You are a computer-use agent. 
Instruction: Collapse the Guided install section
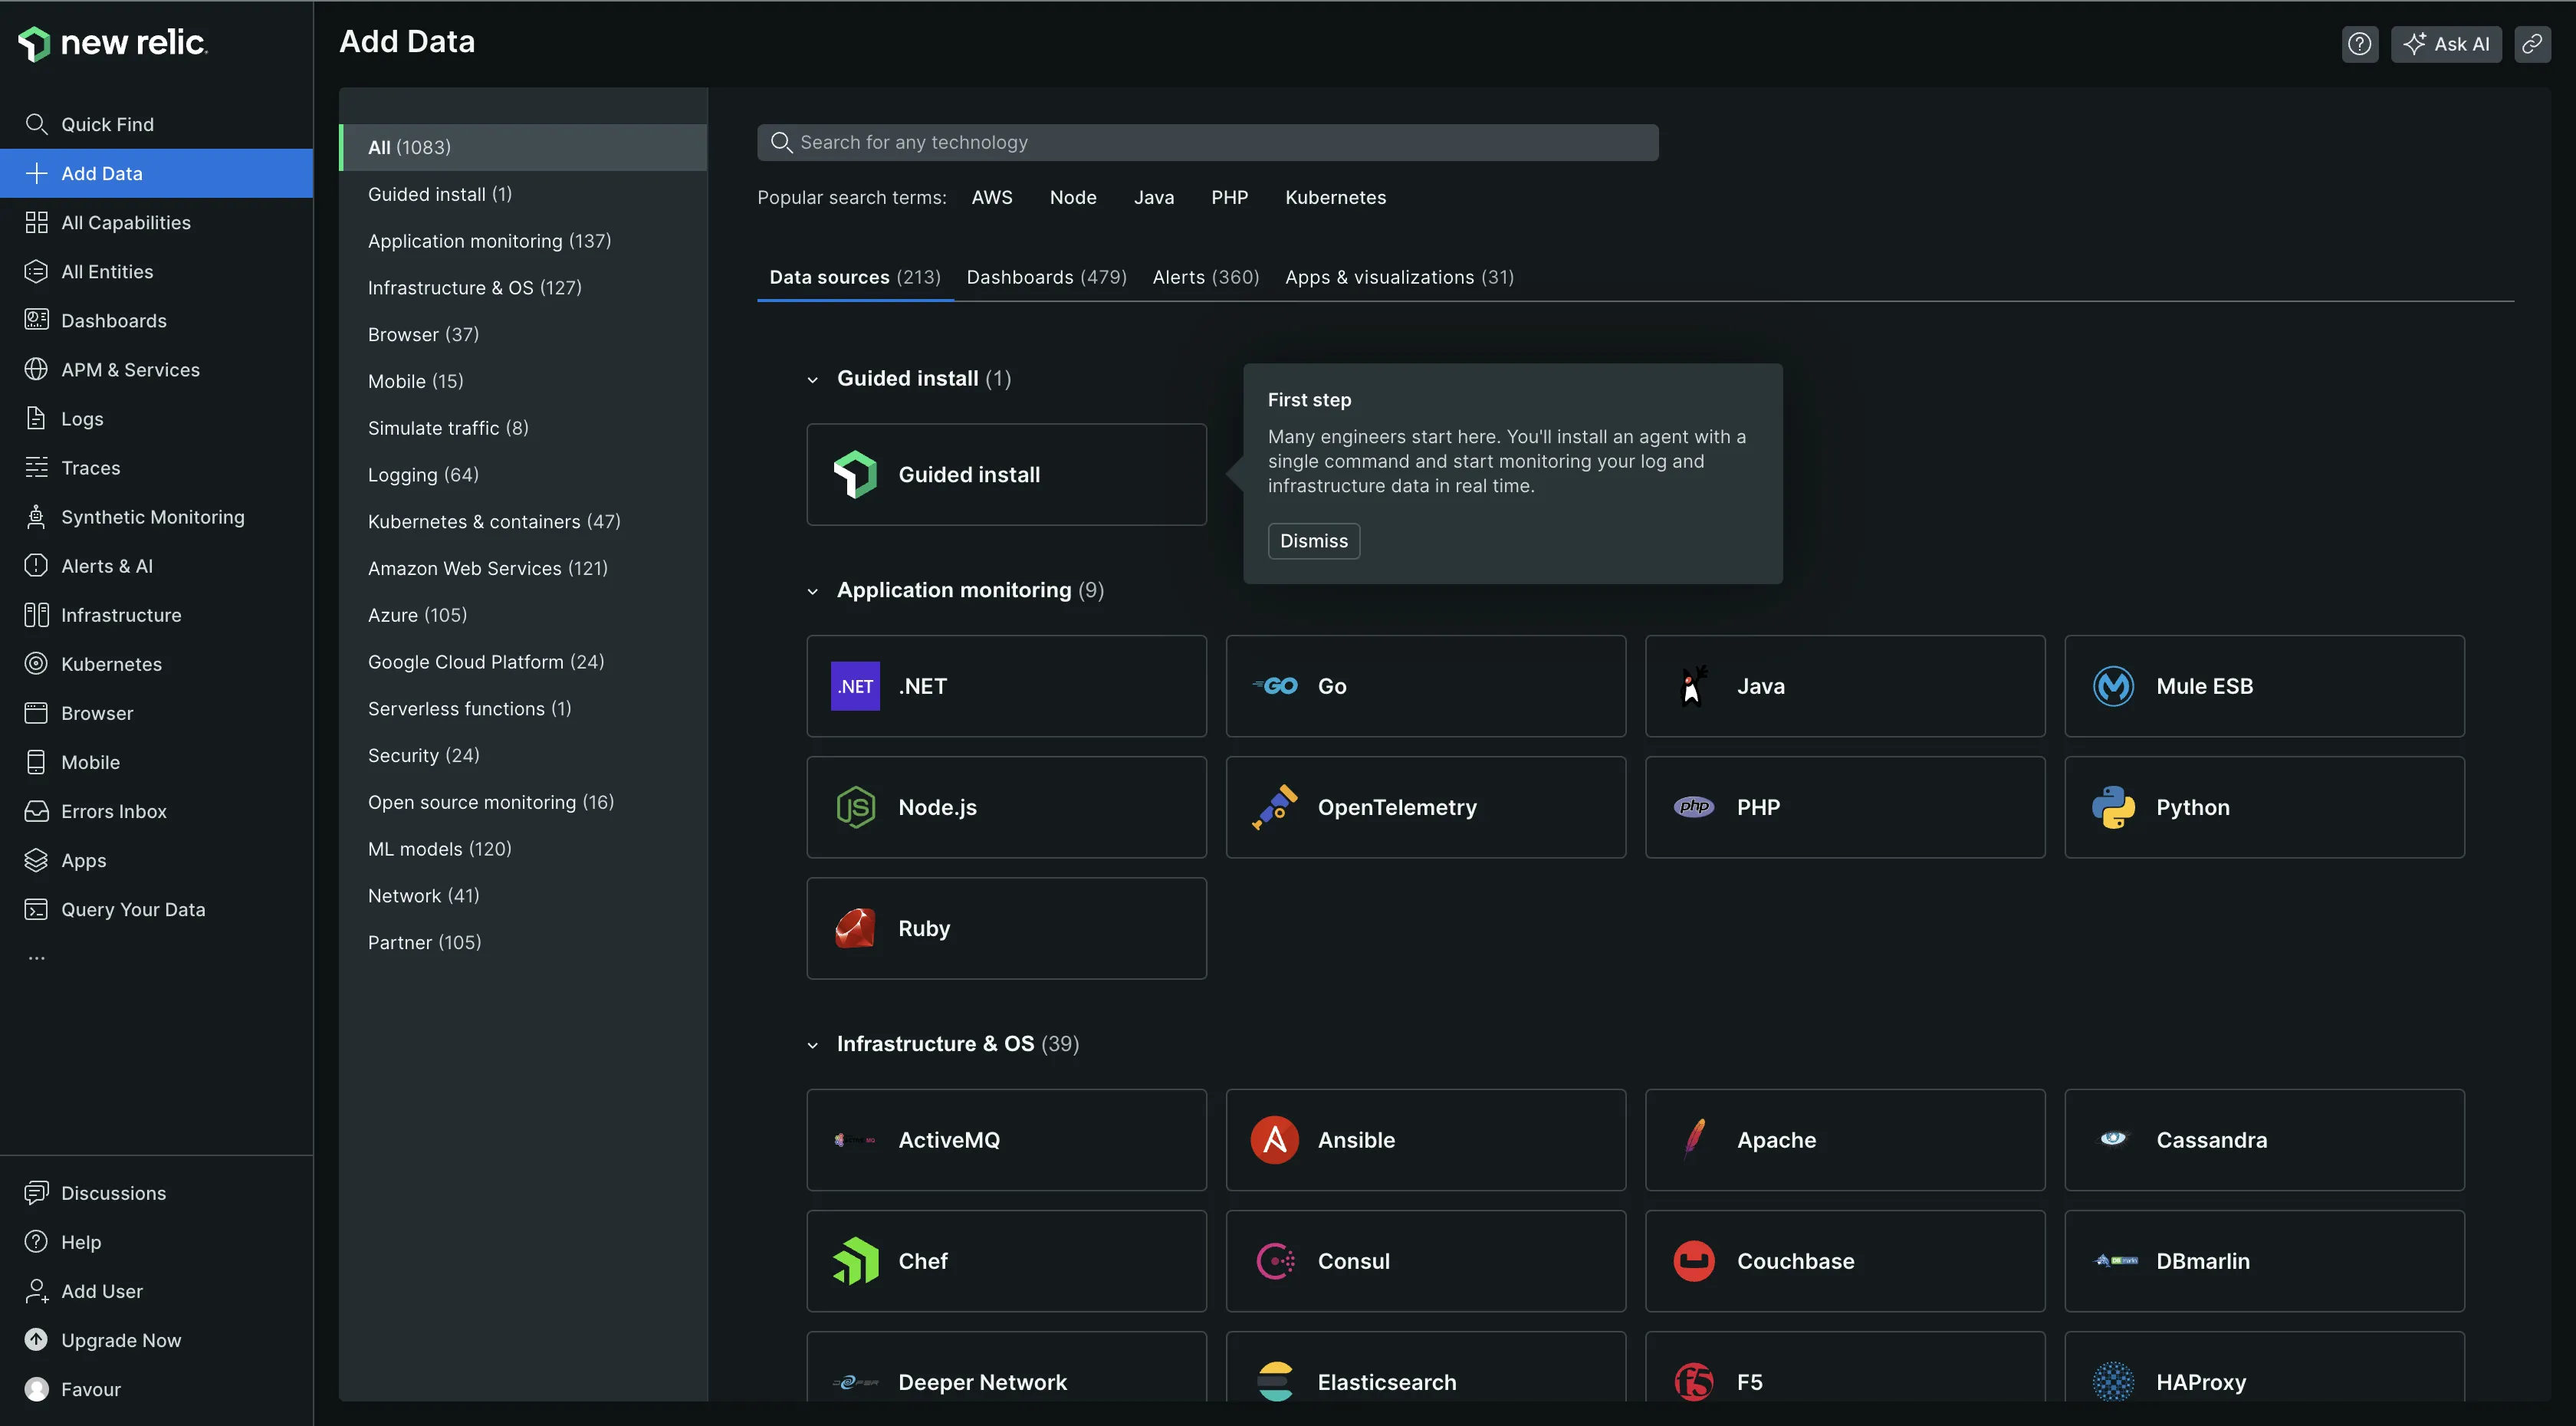tap(813, 379)
